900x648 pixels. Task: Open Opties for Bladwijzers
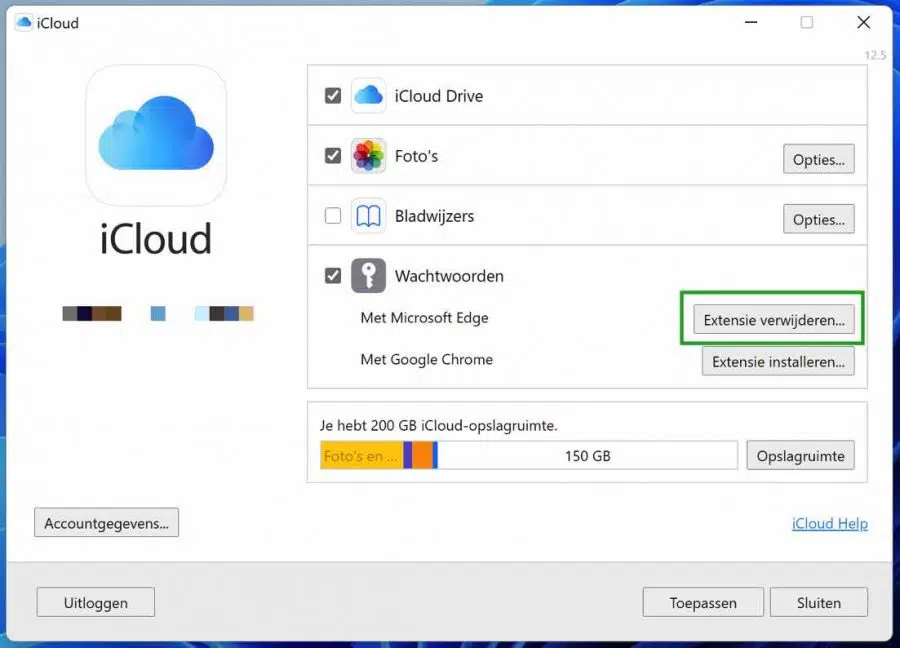818,219
